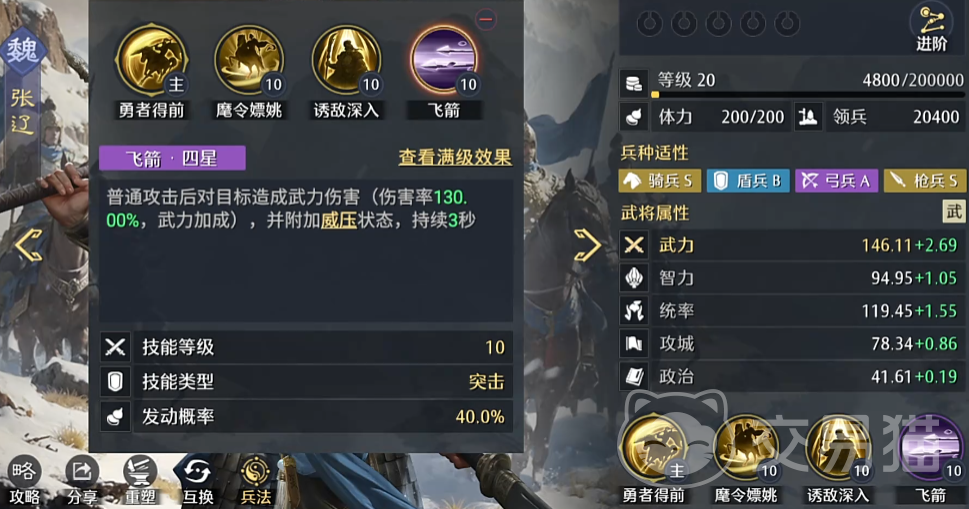
Task: Toggle the 武 attribute view button
Action: click(953, 212)
